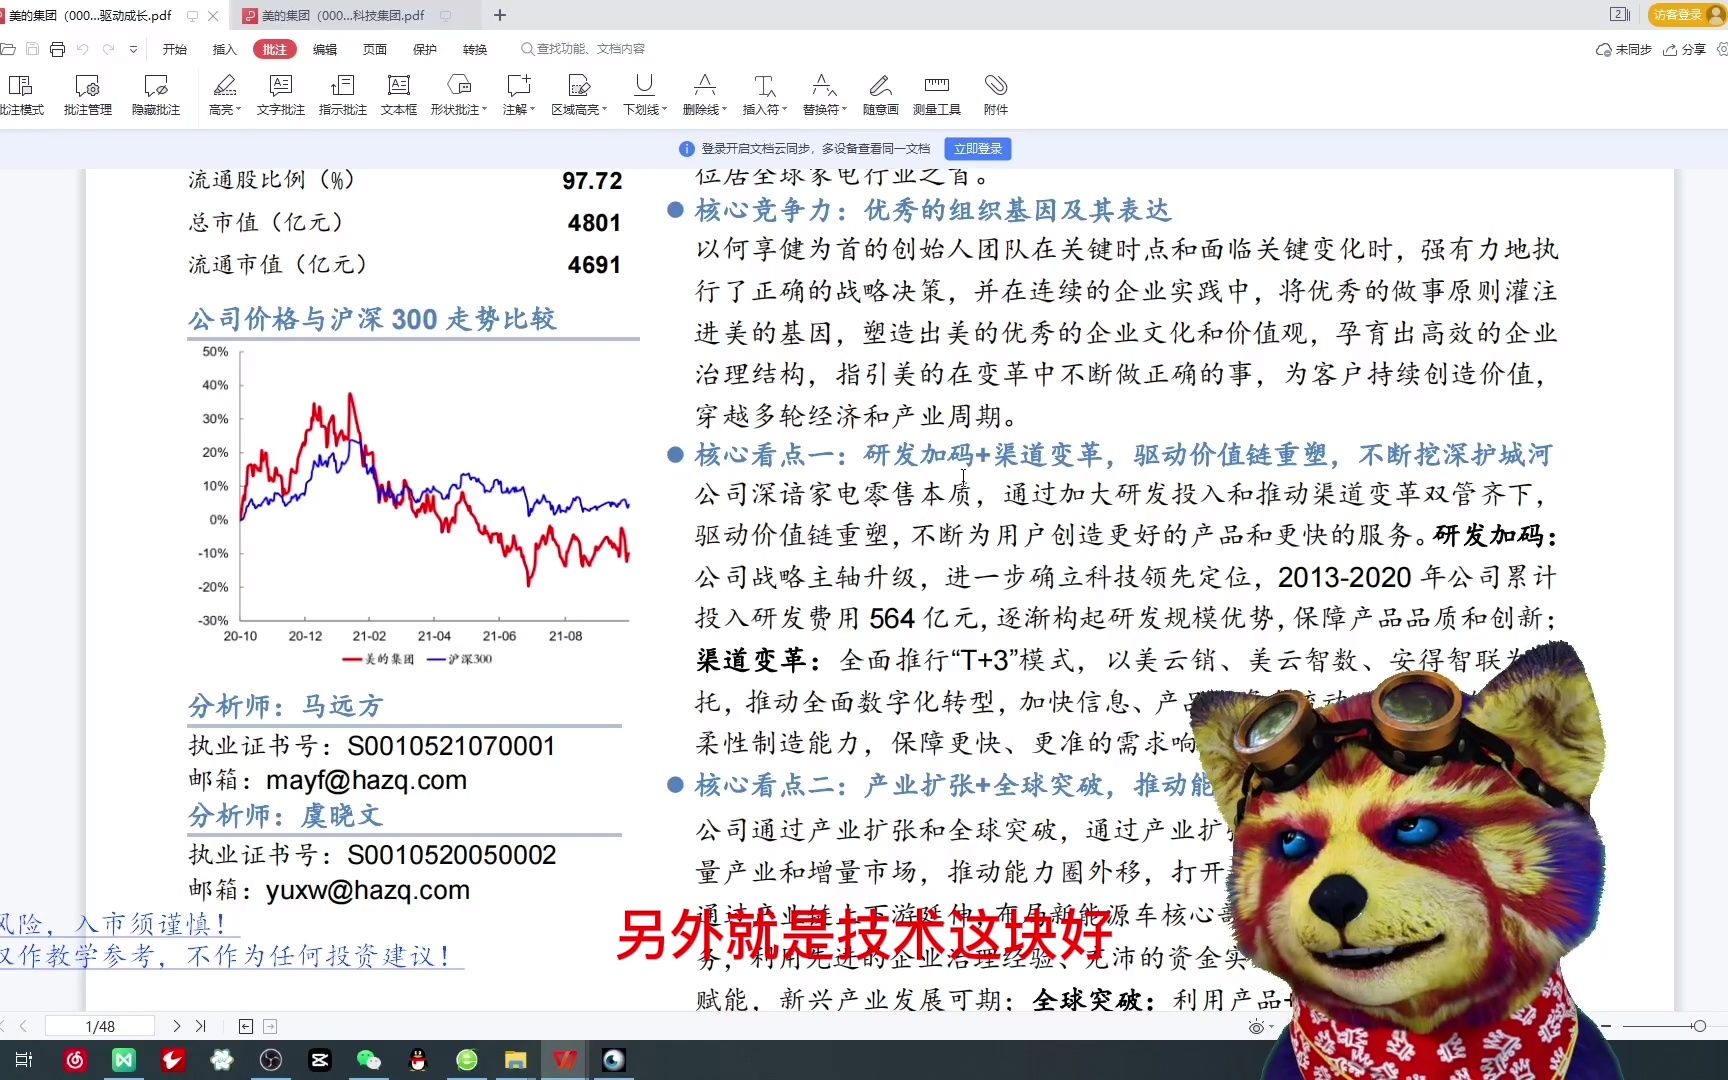Image resolution: width=1728 pixels, height=1080 pixels.
Task: Expand the 区域高亮 dropdown arrow
Action: click(604, 110)
